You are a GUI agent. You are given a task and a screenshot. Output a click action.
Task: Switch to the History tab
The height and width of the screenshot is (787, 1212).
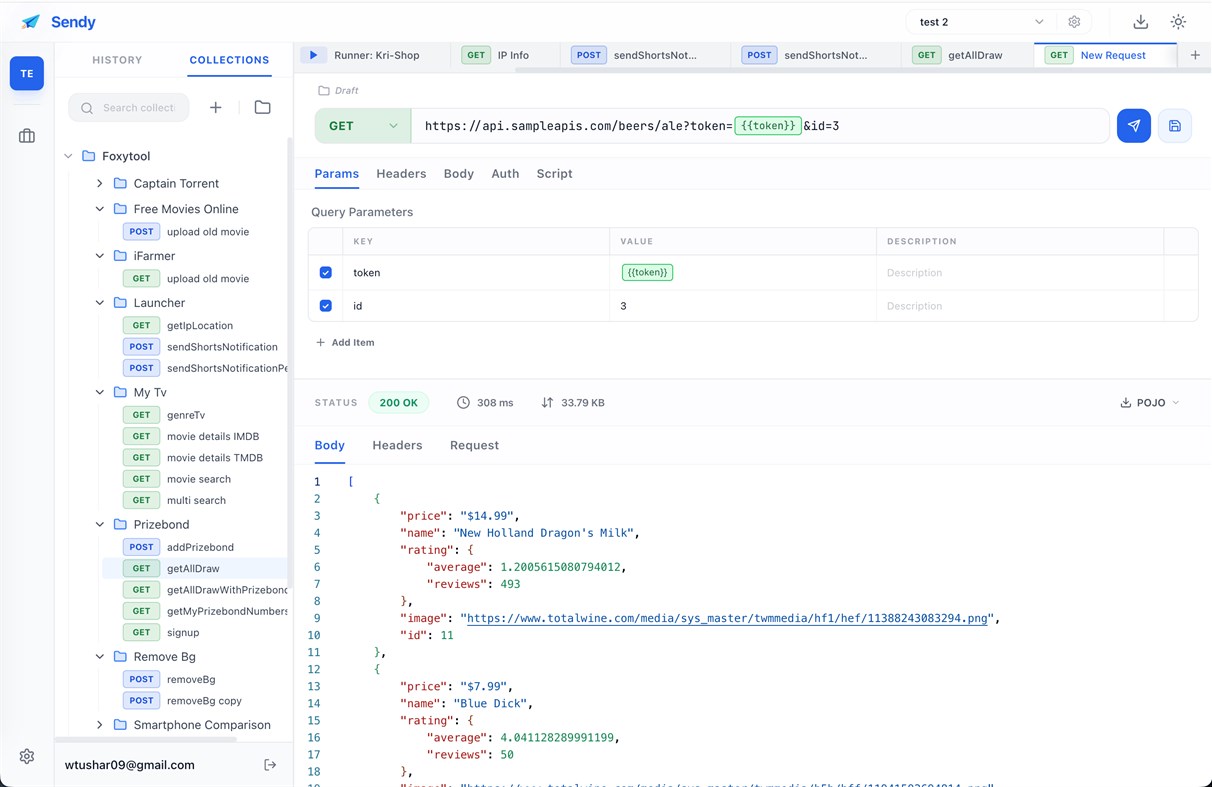[x=117, y=60]
